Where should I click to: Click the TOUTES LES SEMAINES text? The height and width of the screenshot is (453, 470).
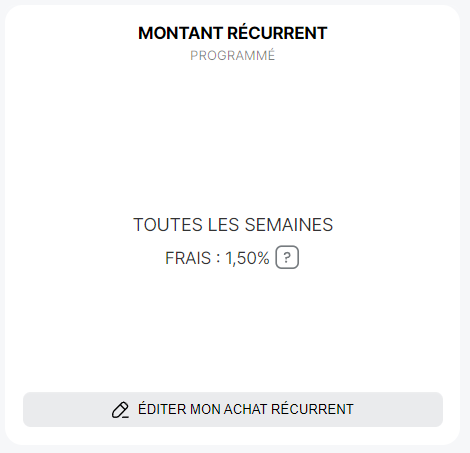[233, 225]
